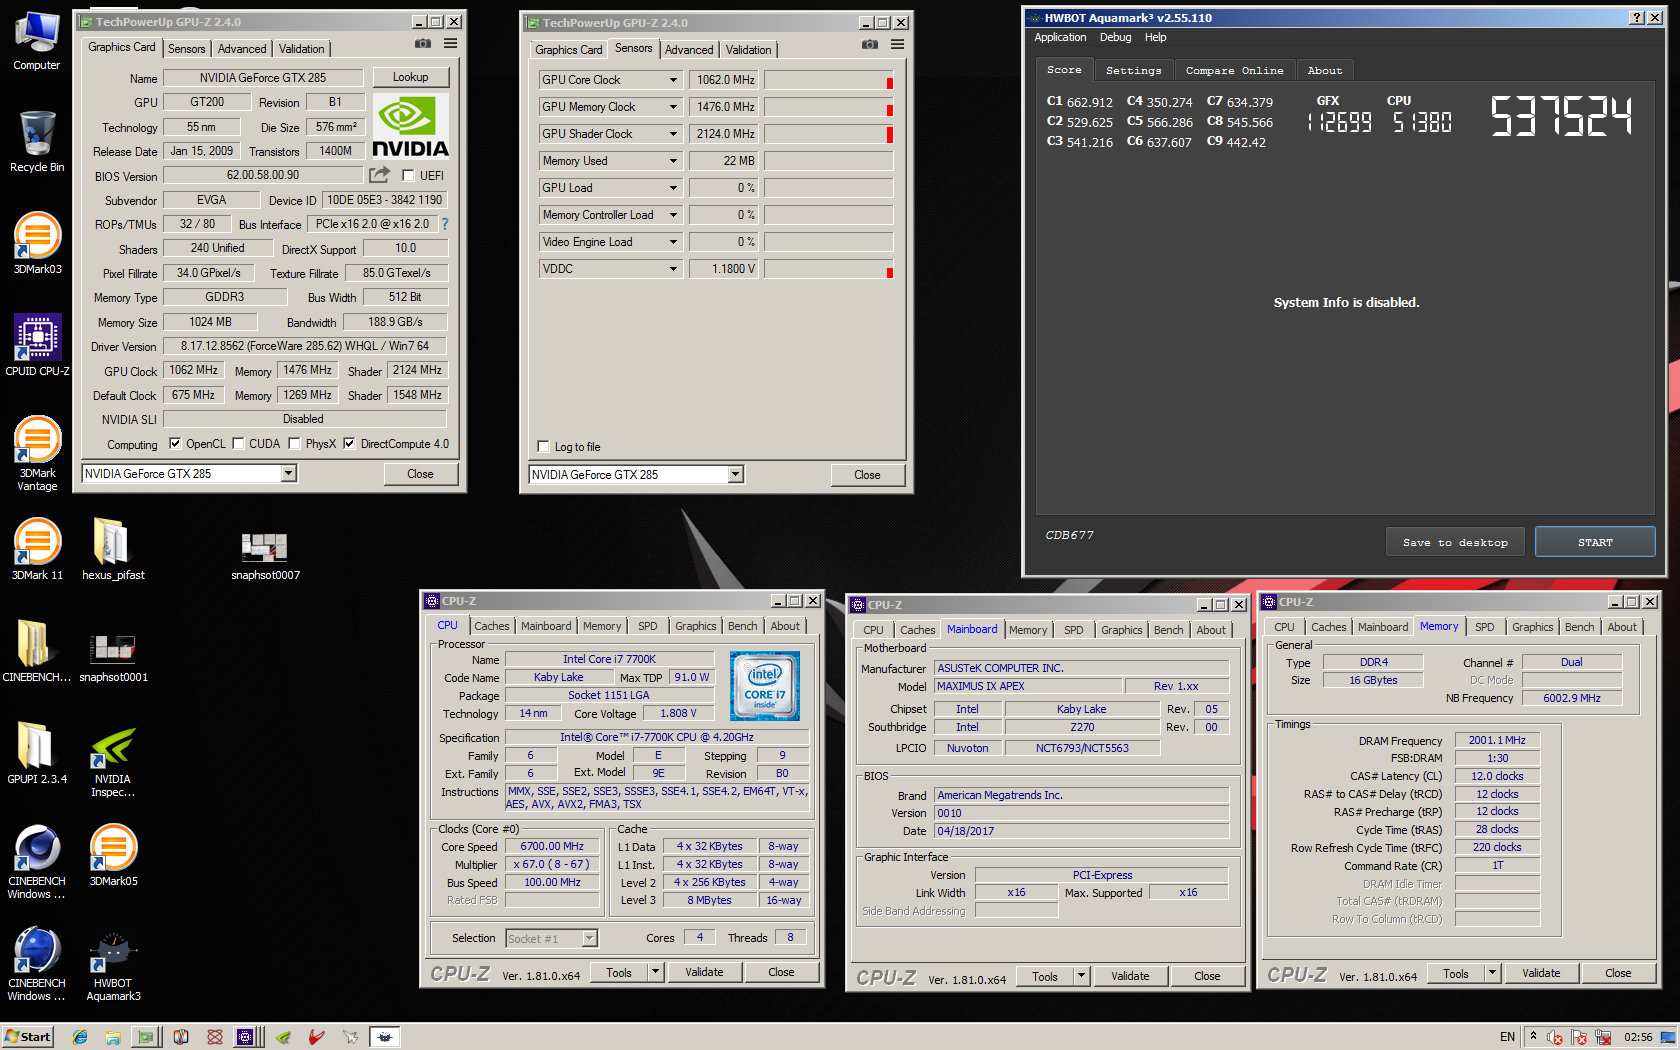Open GPU selector dropdown in GPU-Z Sensors window
The width and height of the screenshot is (1680, 1050).
point(736,475)
